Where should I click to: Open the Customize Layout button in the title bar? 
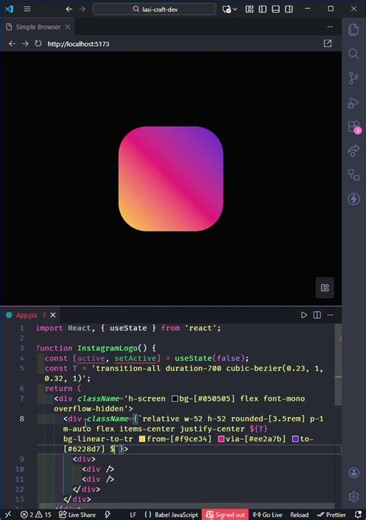pos(249,9)
